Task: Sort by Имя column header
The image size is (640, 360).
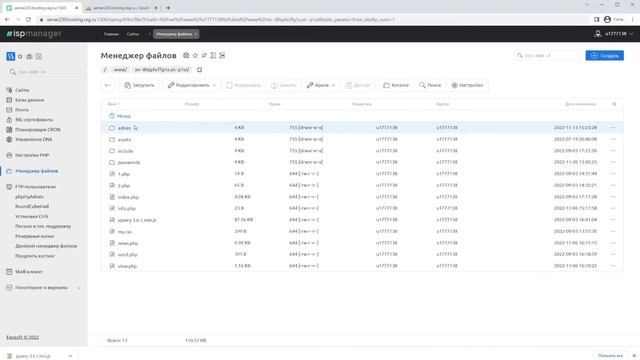Action: (113, 104)
